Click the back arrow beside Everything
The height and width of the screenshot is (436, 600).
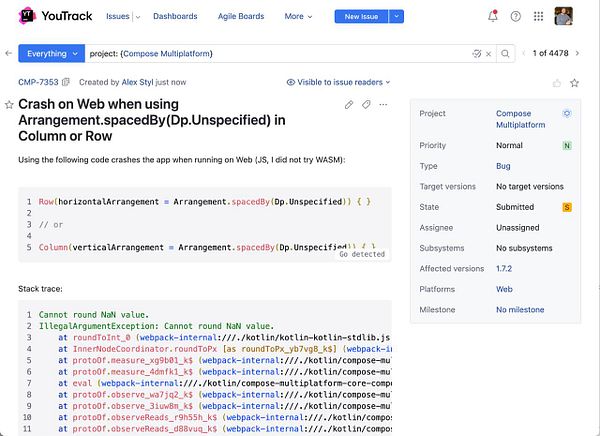tap(9, 53)
